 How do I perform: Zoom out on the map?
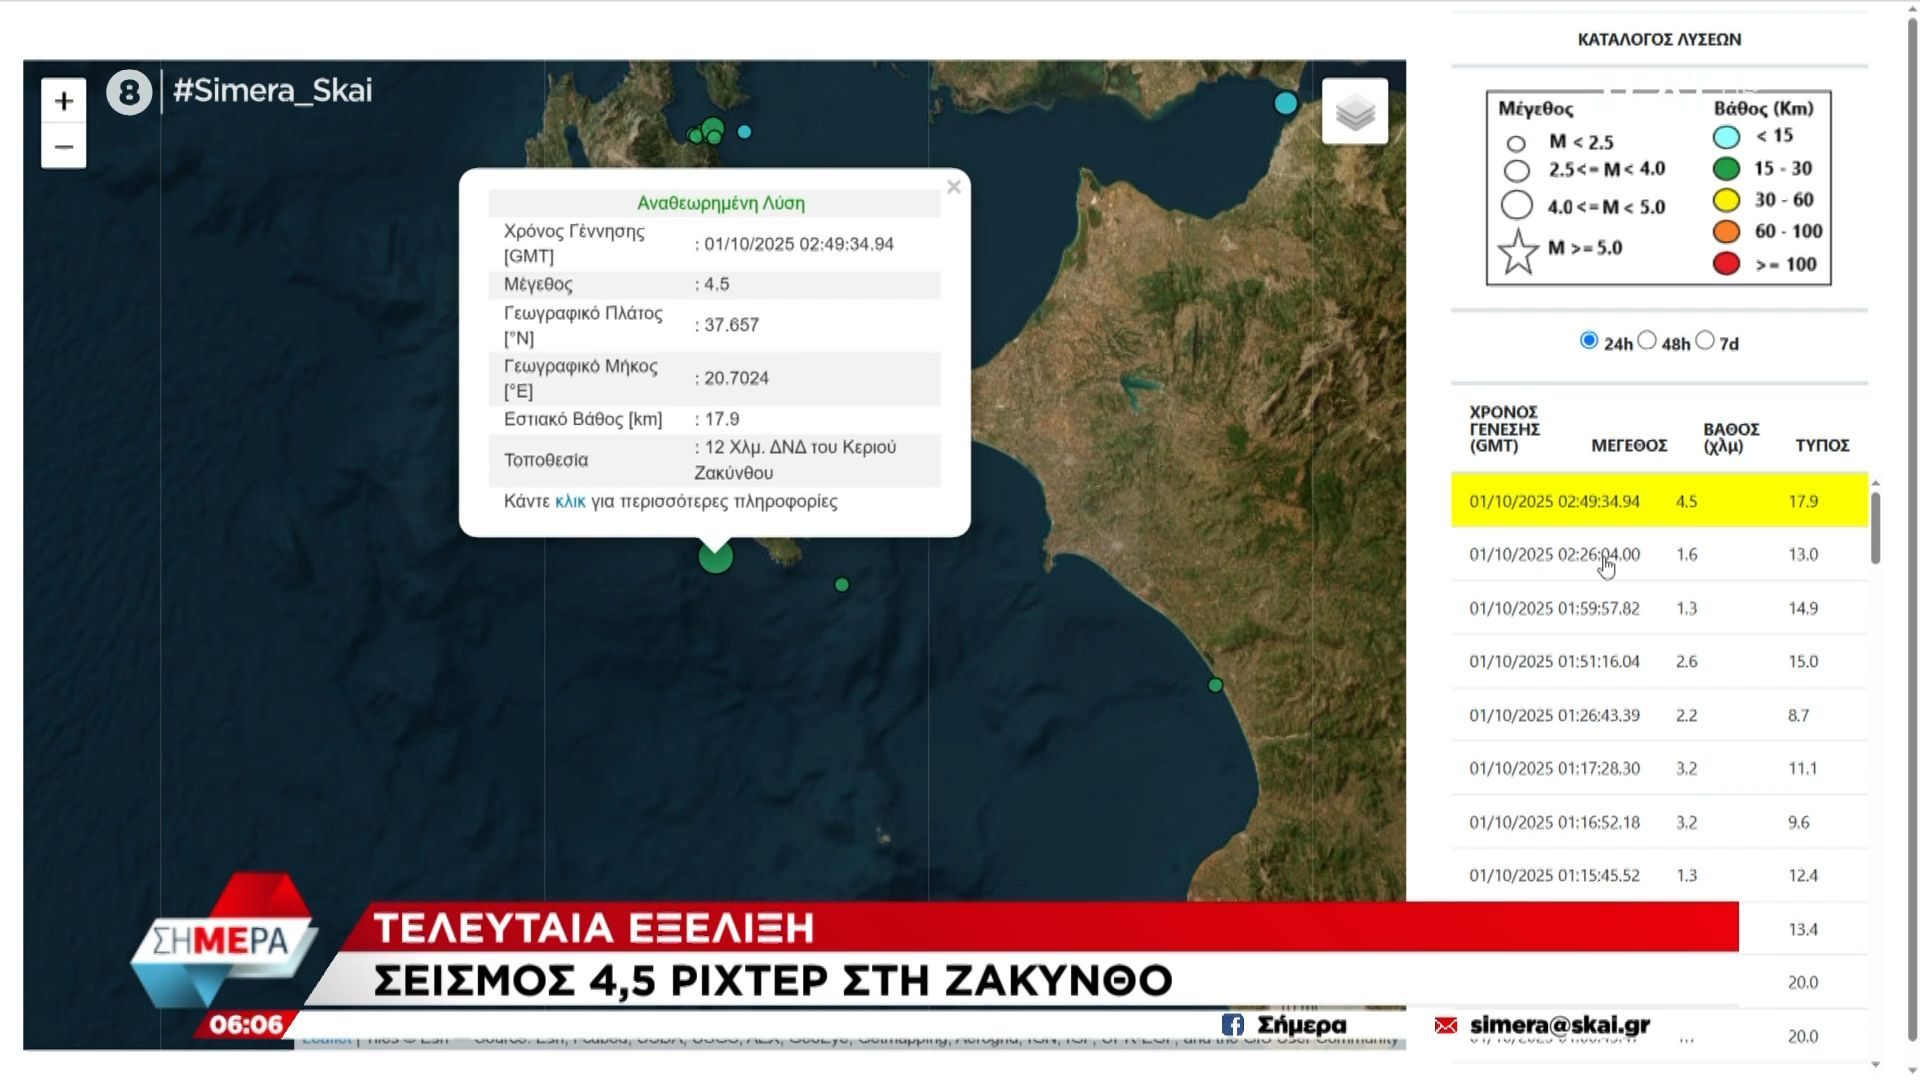pos(64,147)
